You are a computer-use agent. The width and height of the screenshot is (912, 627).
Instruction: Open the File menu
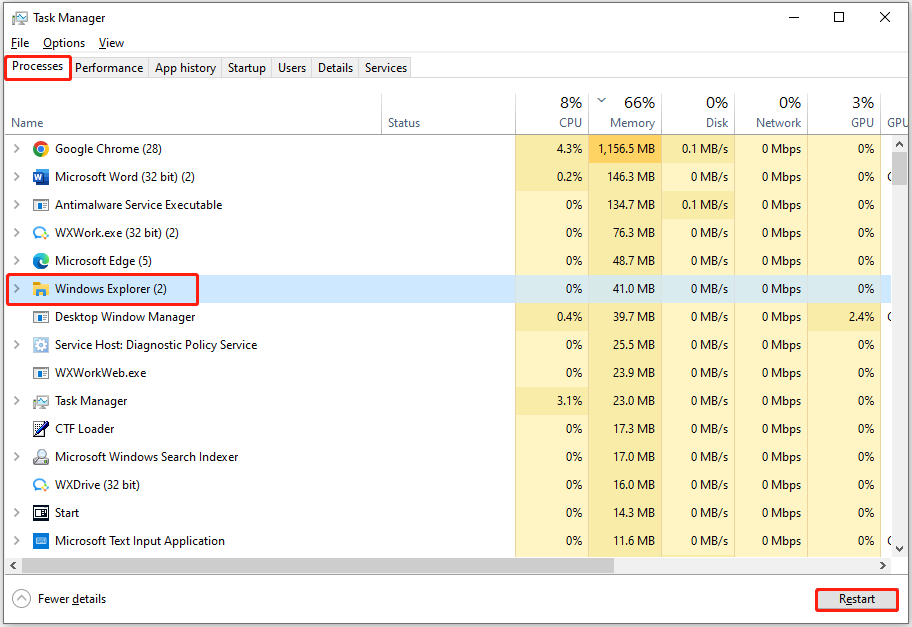coord(20,43)
